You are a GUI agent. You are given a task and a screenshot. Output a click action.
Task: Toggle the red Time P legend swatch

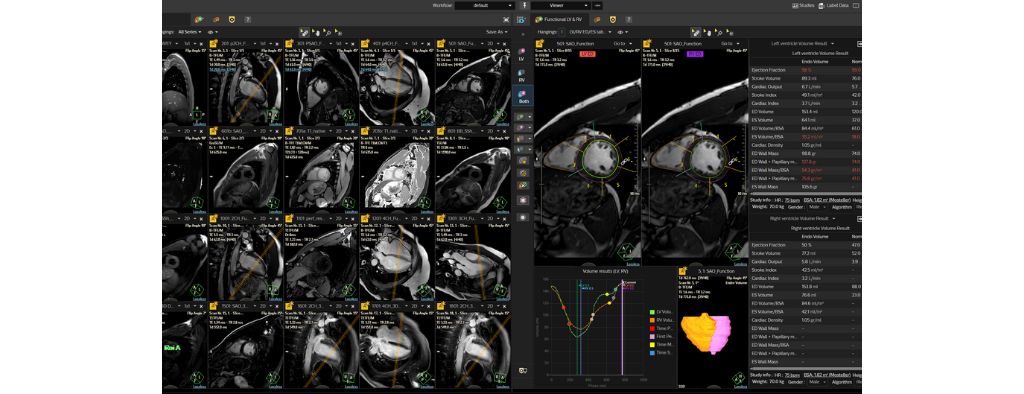click(653, 328)
